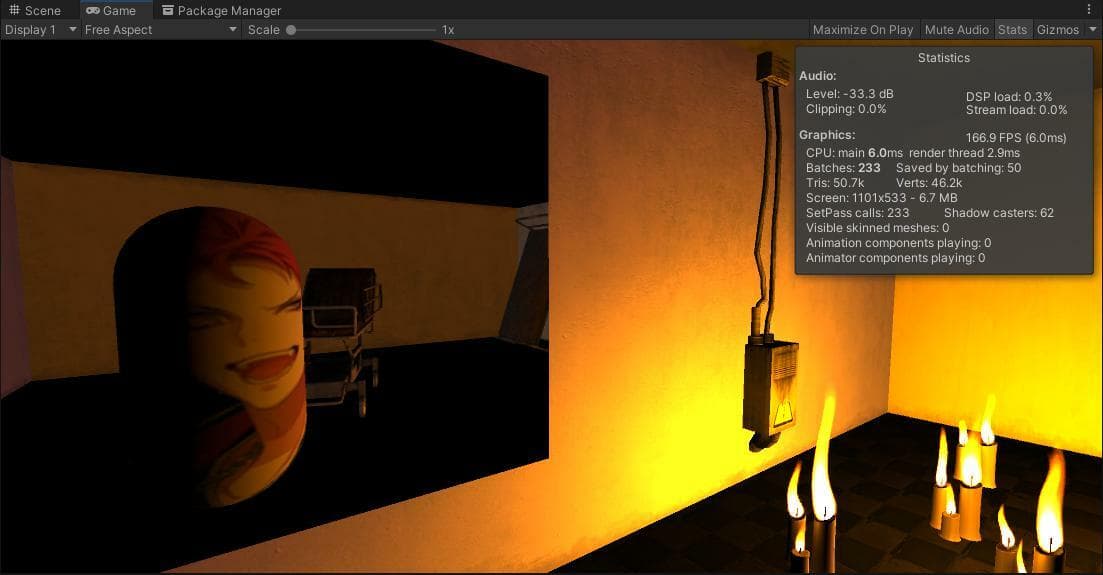Open the Package Manager tab

point(222,11)
